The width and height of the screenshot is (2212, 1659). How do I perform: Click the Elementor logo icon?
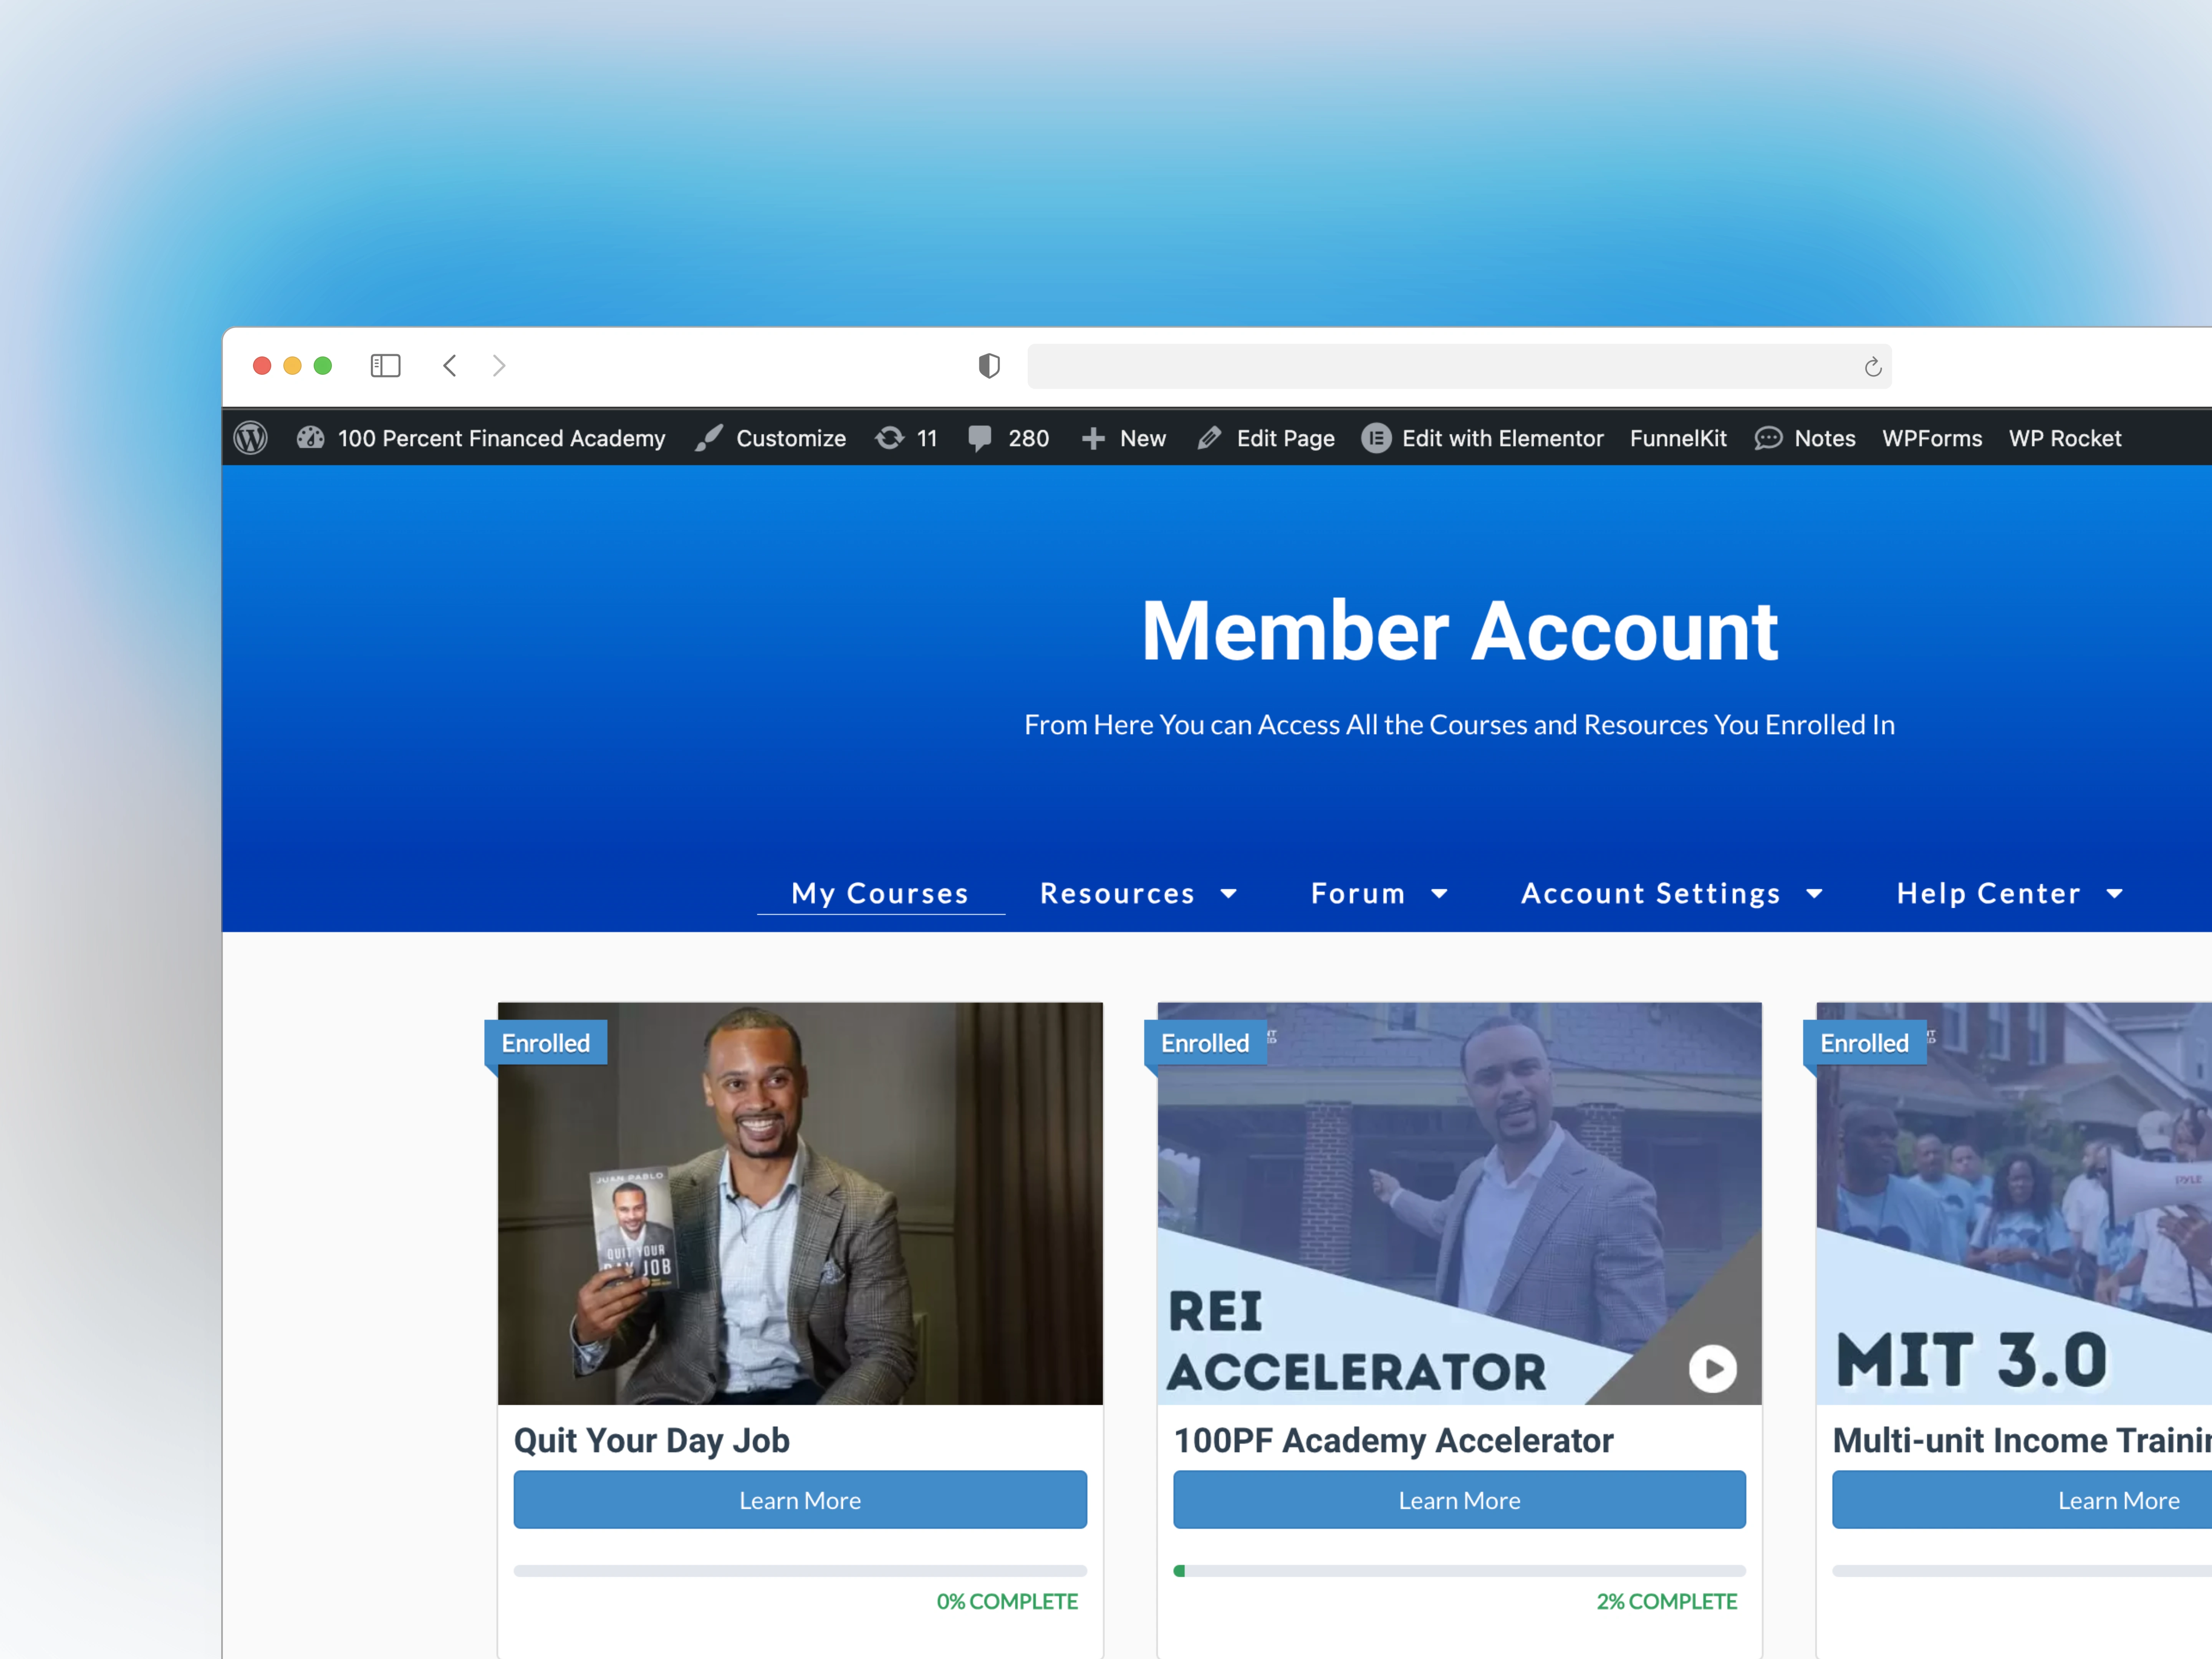tap(1376, 438)
